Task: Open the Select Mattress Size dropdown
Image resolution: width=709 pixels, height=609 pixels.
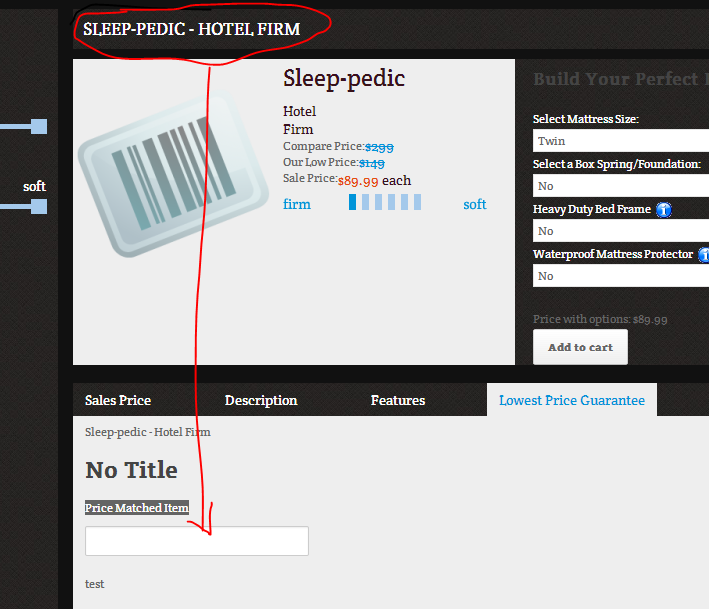Action: coord(621,141)
